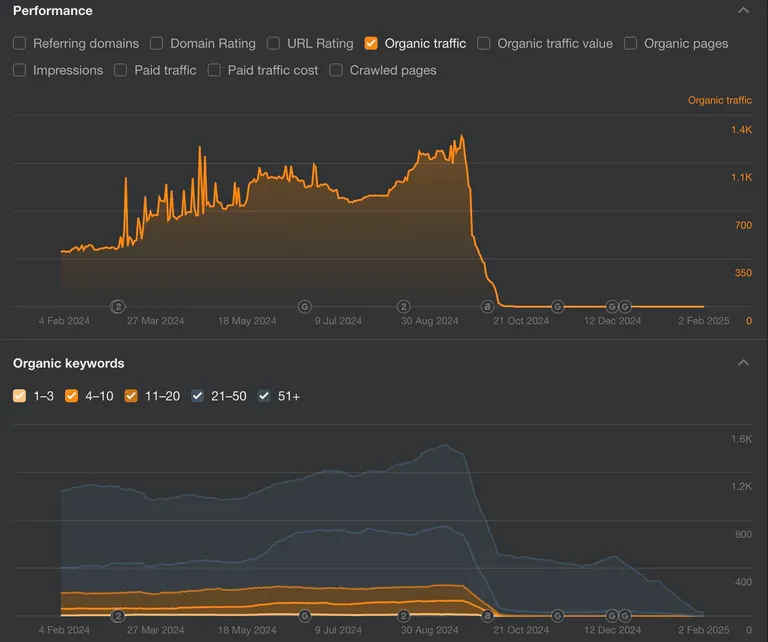Tick the Paid traffic cost checkbox
768x642 pixels.
pos(215,70)
